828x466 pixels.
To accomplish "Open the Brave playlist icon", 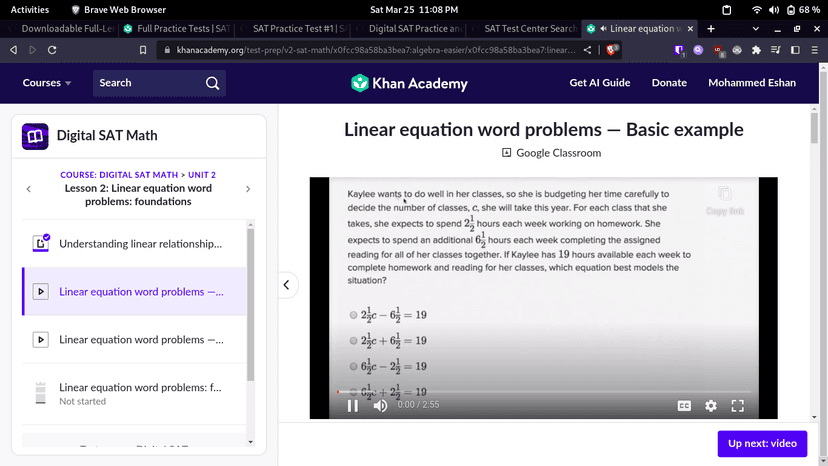I will point(775,50).
